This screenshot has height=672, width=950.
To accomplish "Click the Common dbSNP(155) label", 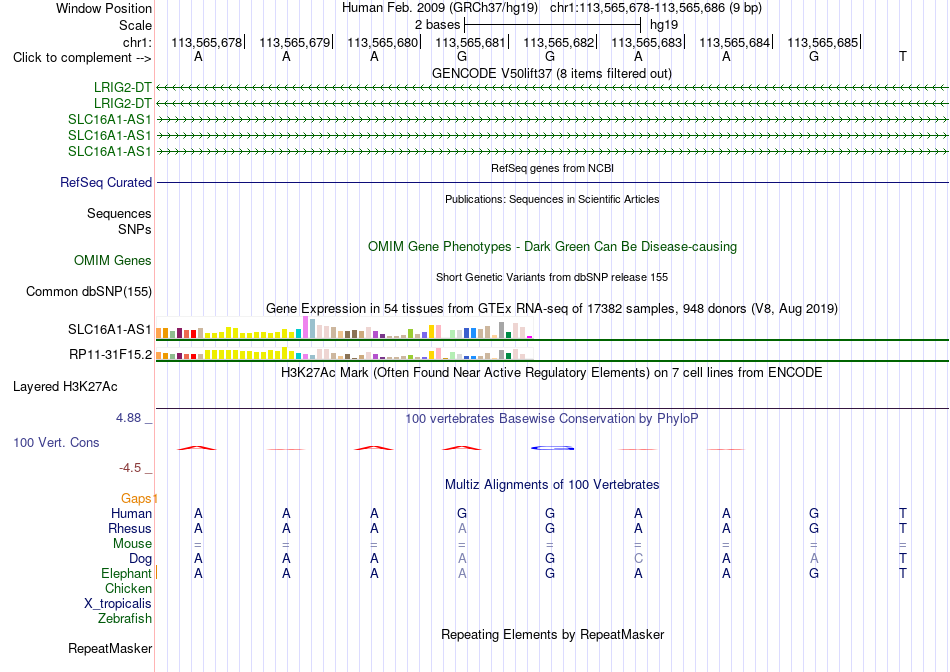I will pos(88,291).
